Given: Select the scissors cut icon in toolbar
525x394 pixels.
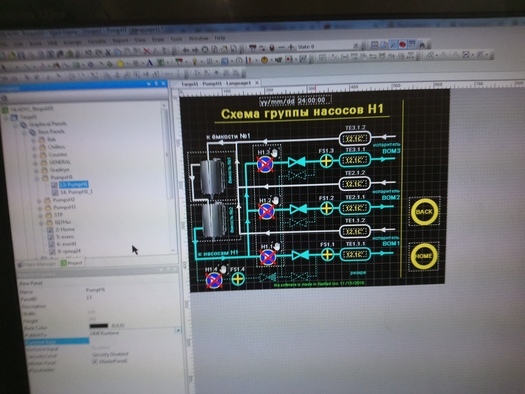Looking at the screenshot, I should coord(108,52).
